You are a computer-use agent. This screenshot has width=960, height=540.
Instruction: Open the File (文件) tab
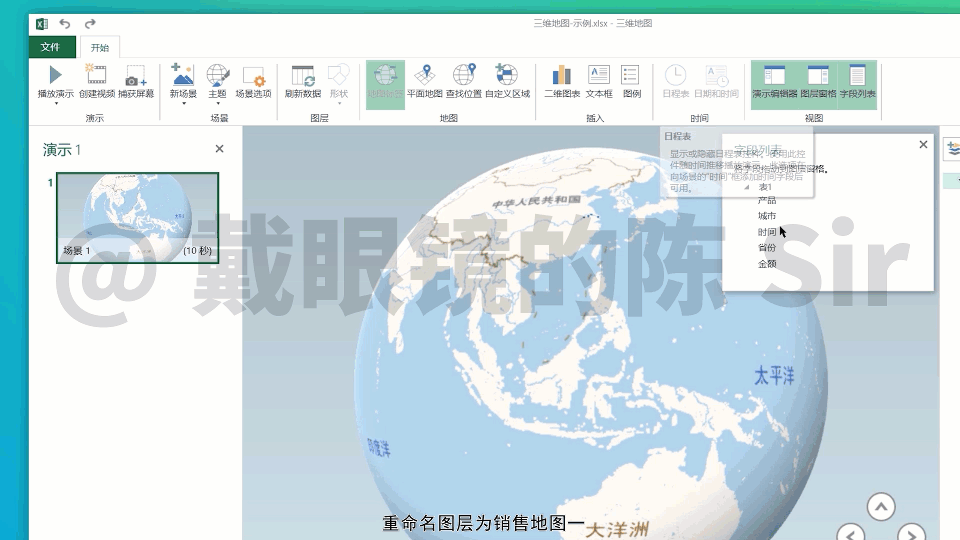pyautogui.click(x=51, y=47)
